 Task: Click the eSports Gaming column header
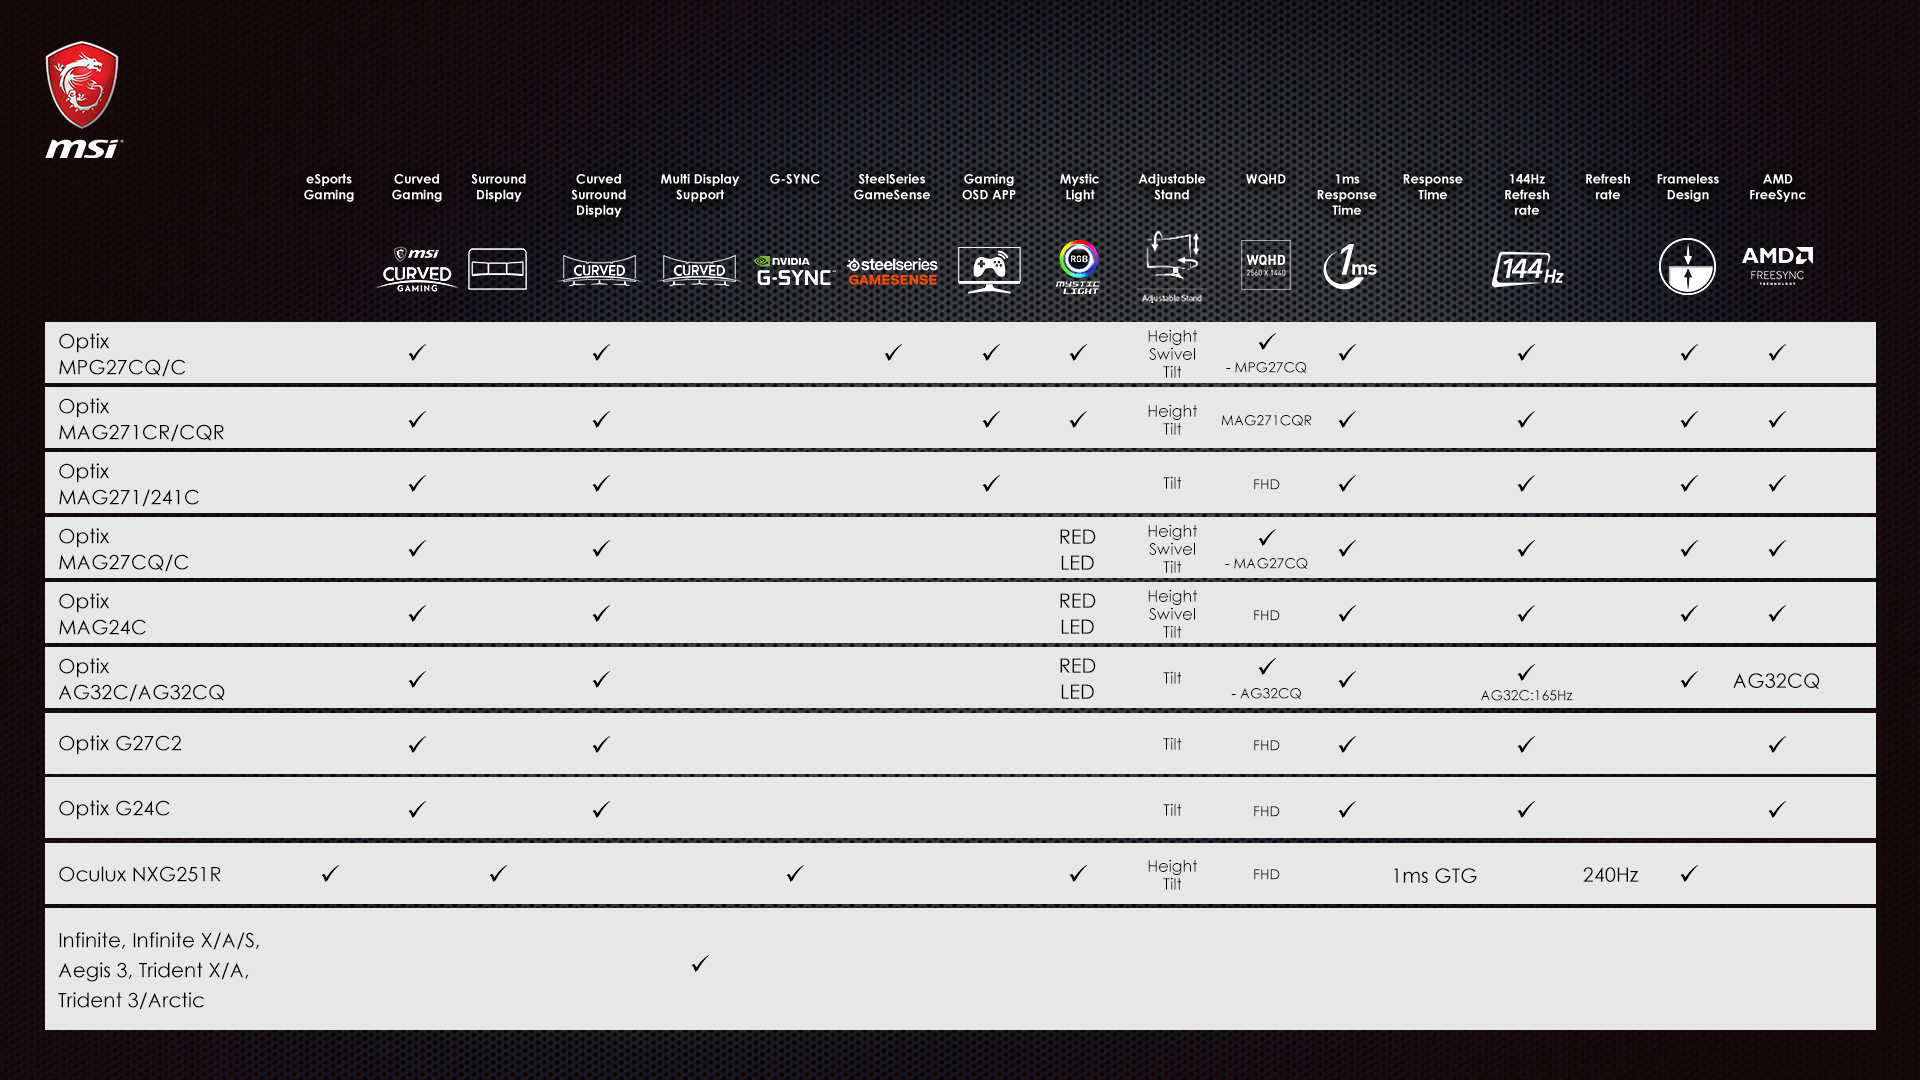tap(329, 187)
